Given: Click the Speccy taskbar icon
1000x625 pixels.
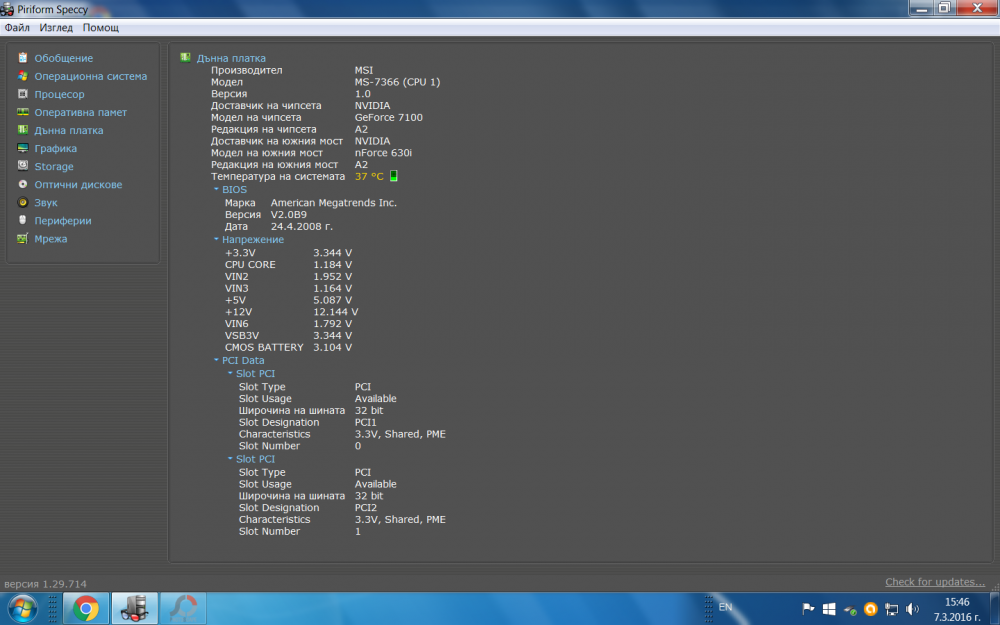Looking at the screenshot, I should pos(135,609).
